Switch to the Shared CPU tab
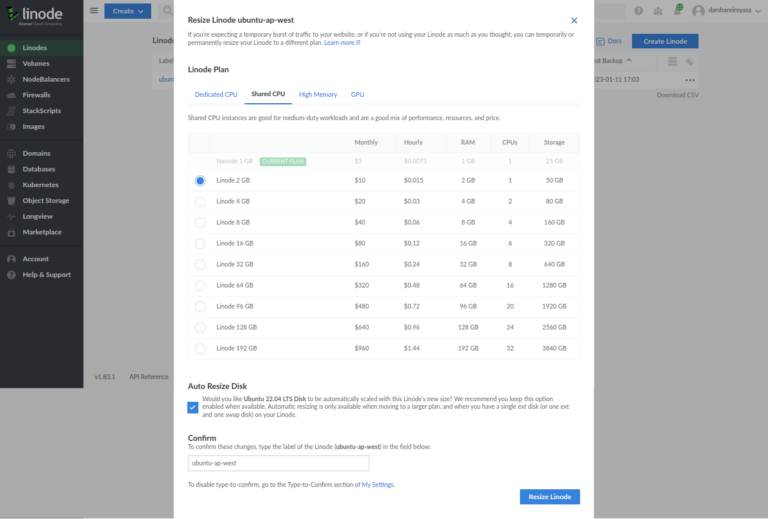 click(268, 94)
